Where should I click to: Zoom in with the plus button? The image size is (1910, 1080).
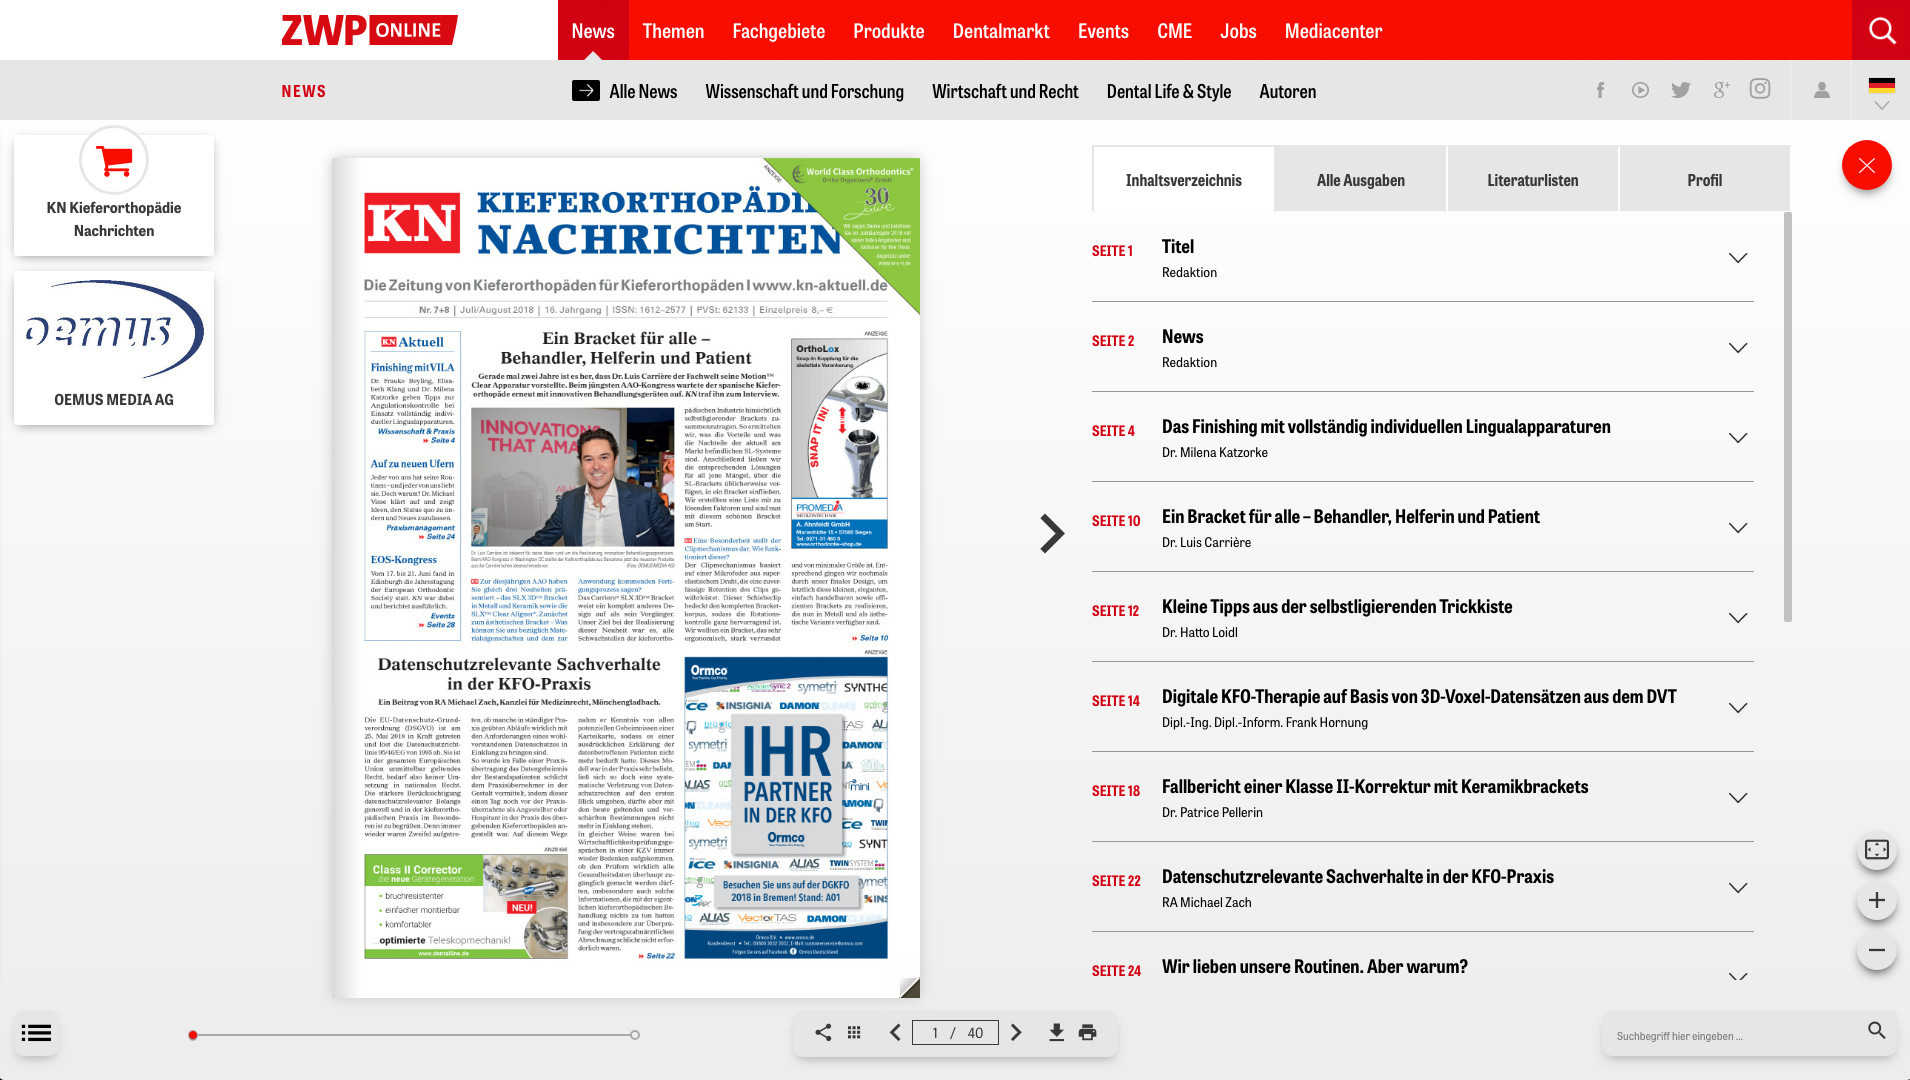click(1877, 900)
